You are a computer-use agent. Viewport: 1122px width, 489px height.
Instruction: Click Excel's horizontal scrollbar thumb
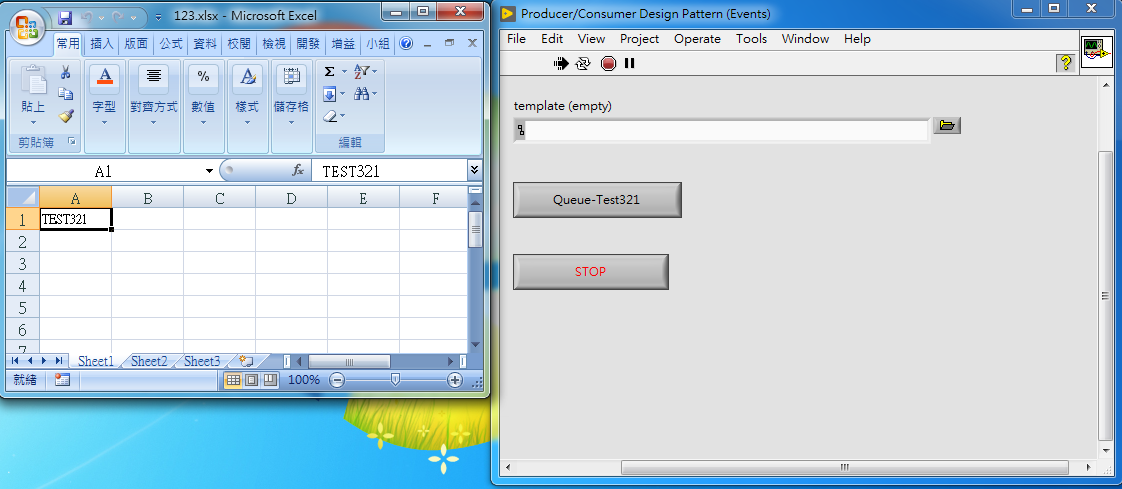tap(349, 361)
